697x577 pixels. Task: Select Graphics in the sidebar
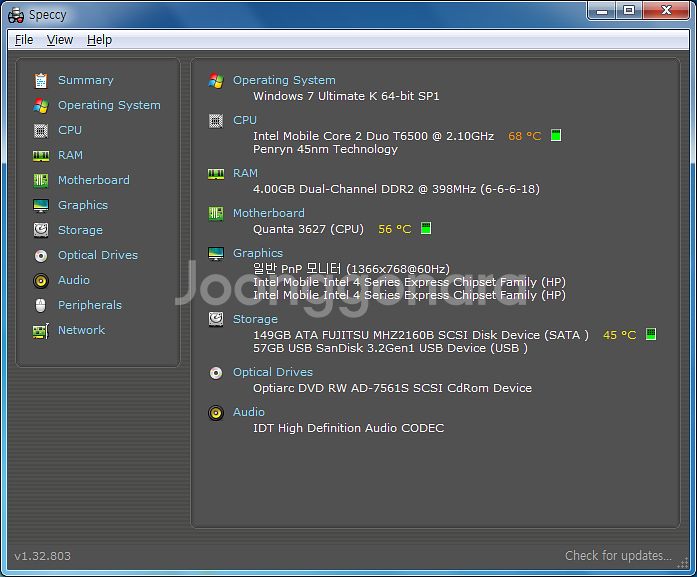(83, 205)
